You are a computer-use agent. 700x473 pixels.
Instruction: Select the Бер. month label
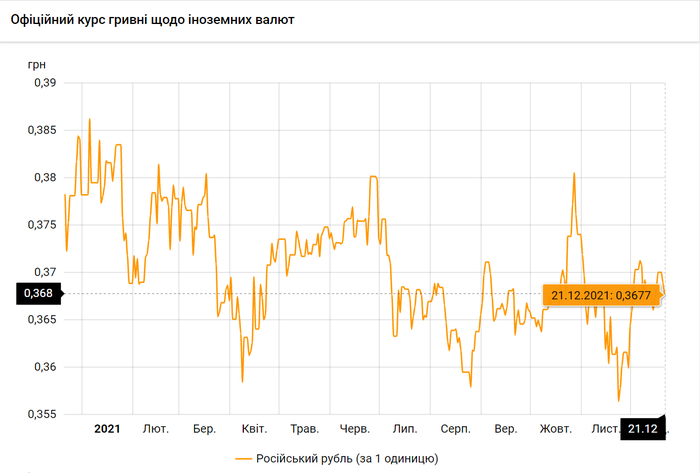pyautogui.click(x=204, y=429)
